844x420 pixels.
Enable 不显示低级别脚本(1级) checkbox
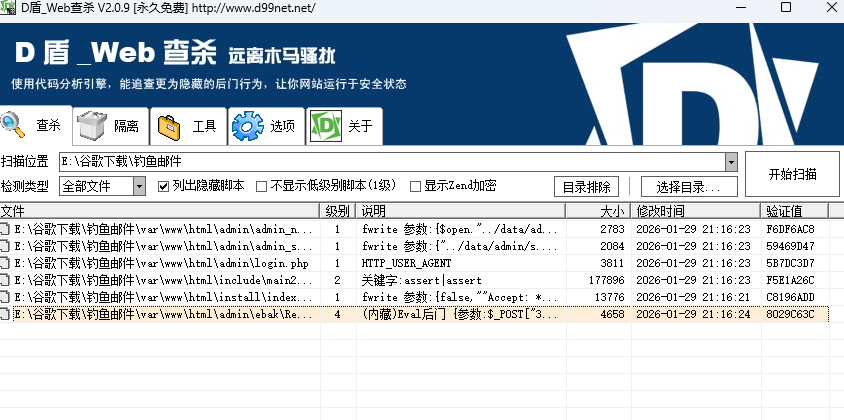coord(262,186)
